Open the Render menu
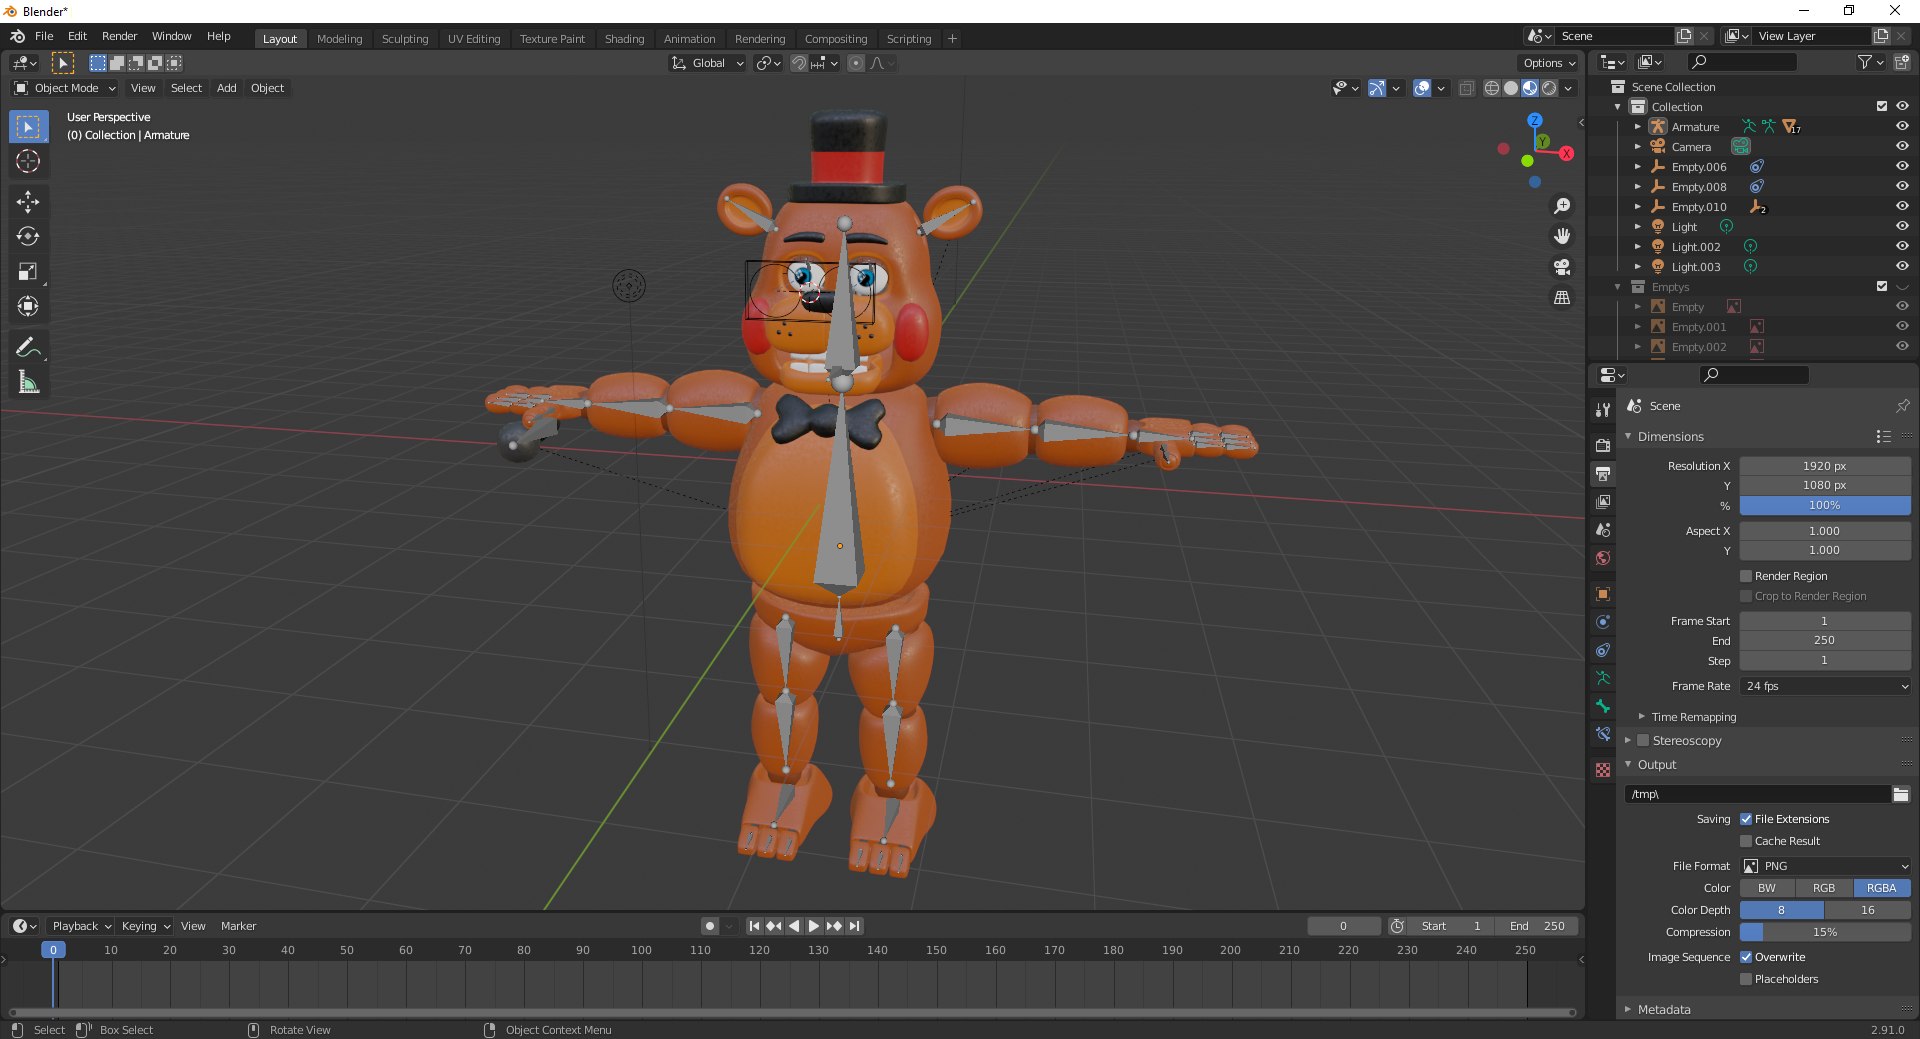This screenshot has width=1920, height=1039. (x=119, y=36)
